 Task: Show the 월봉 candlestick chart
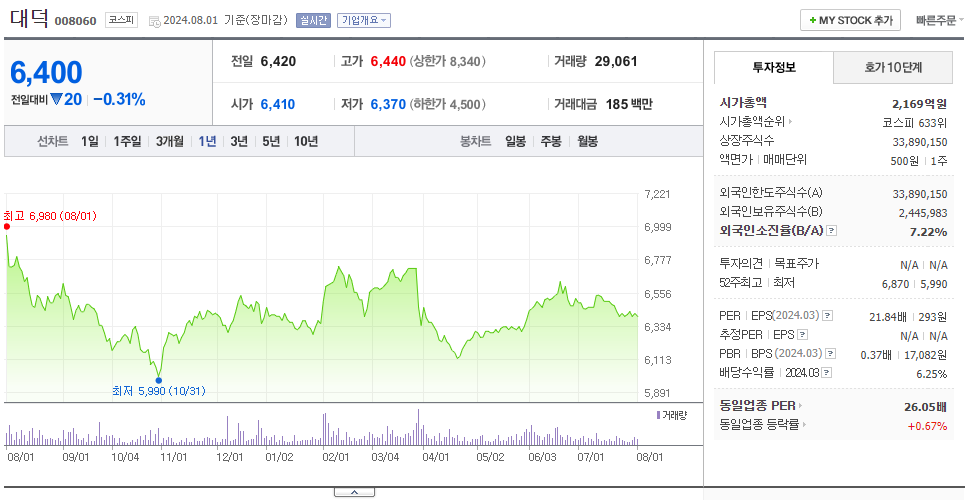(588, 141)
